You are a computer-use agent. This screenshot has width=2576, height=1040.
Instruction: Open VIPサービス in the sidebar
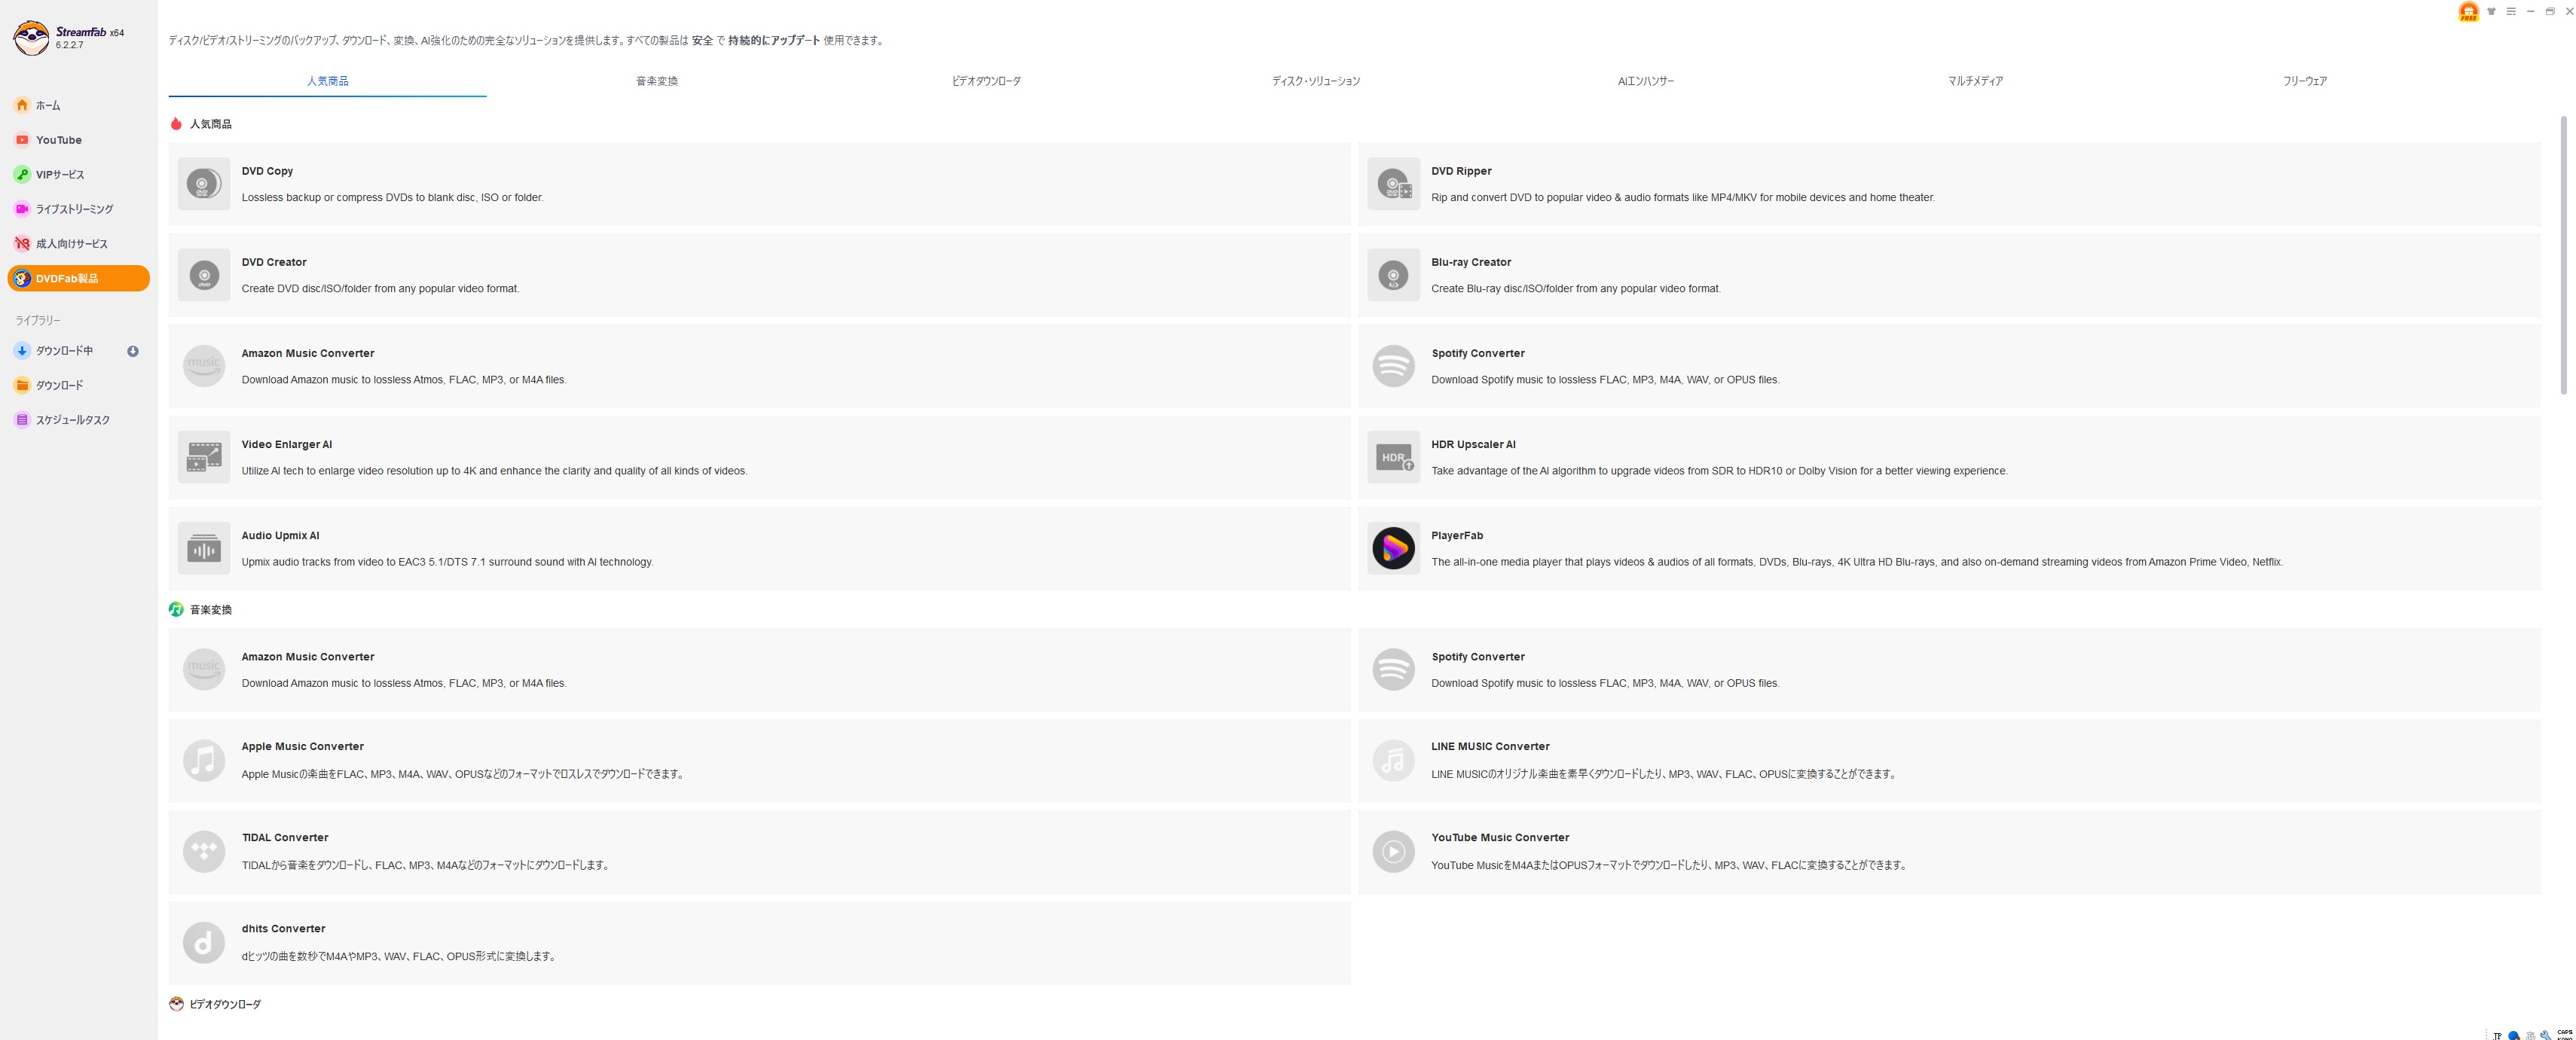tap(78, 174)
